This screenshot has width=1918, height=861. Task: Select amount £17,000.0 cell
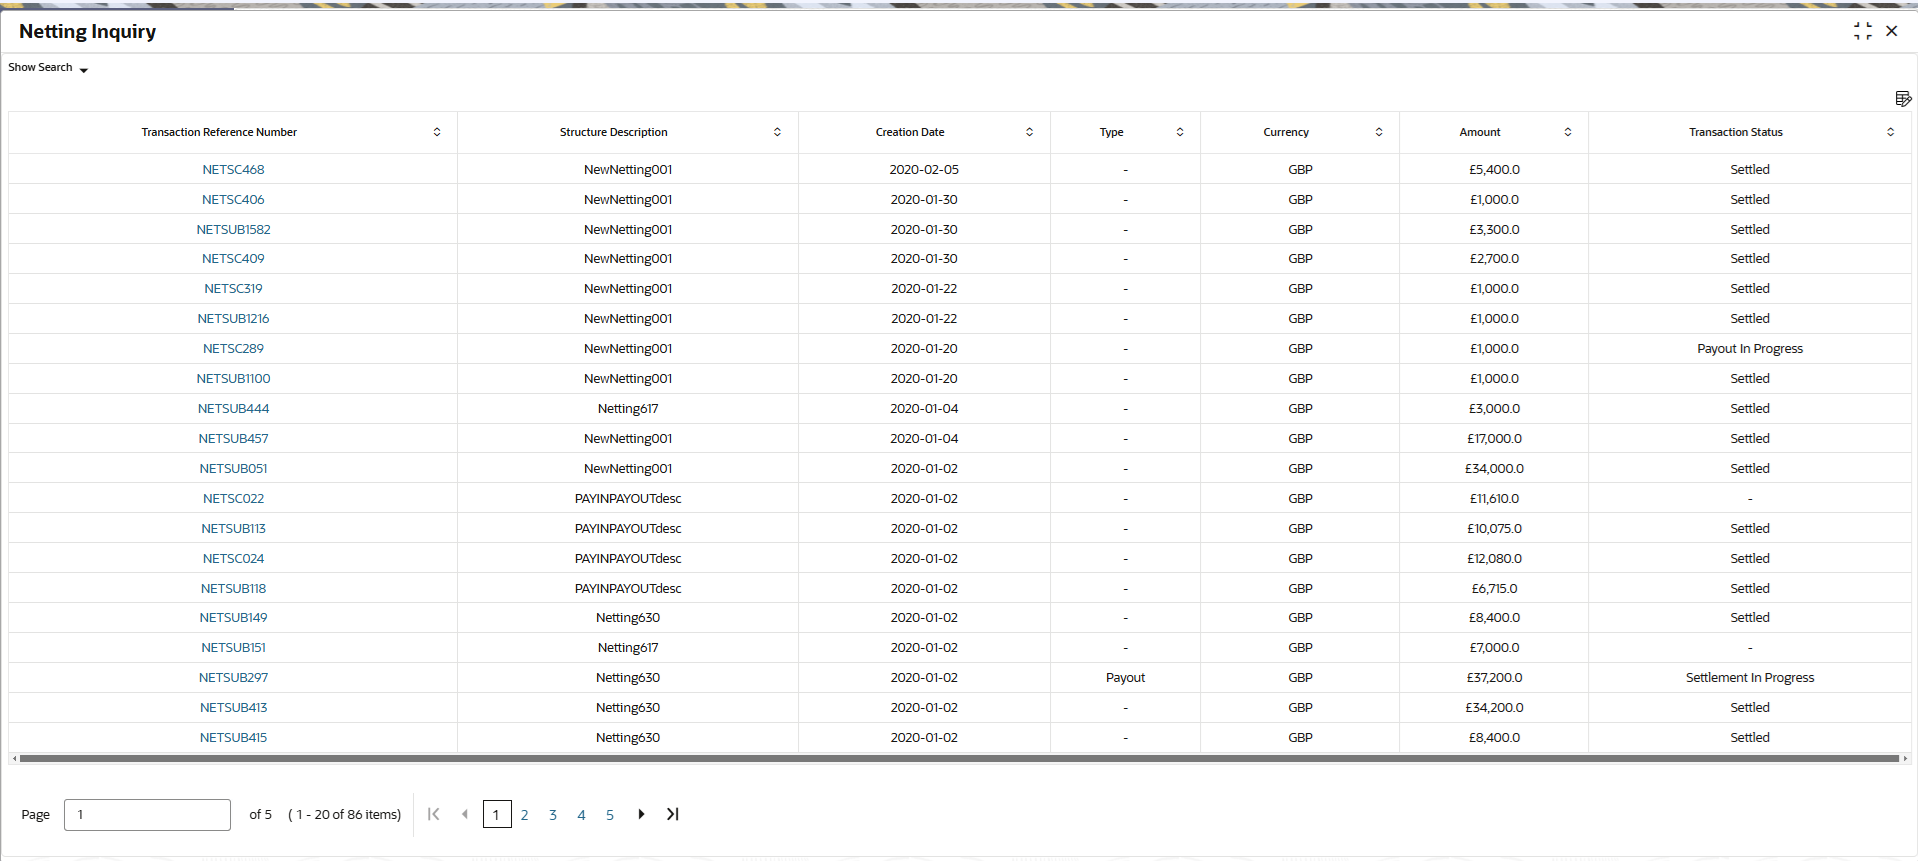[x=1494, y=439]
